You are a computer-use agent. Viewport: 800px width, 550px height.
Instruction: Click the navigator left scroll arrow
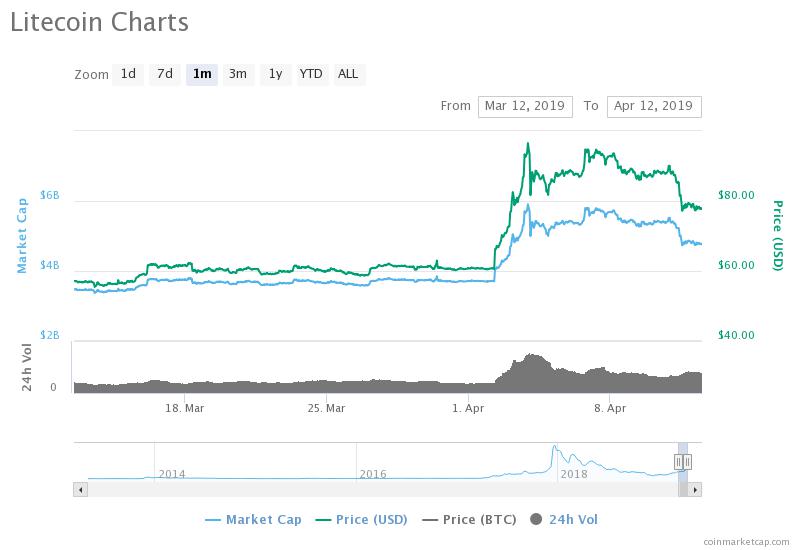(79, 489)
